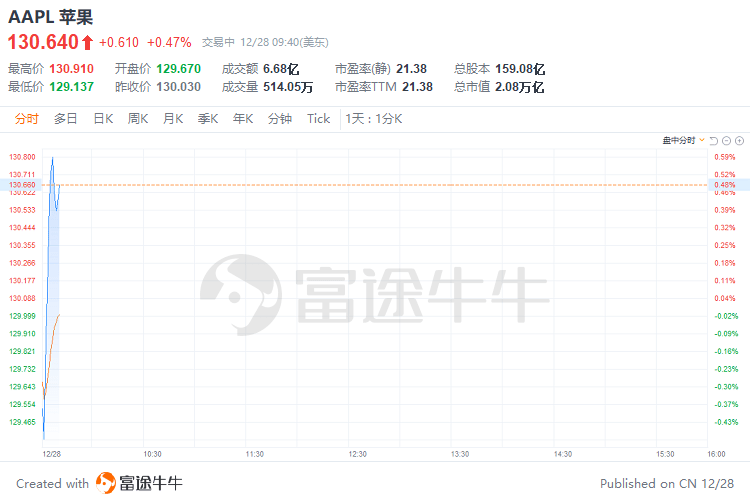Click the 成交量 value 514.05万

click(288, 87)
